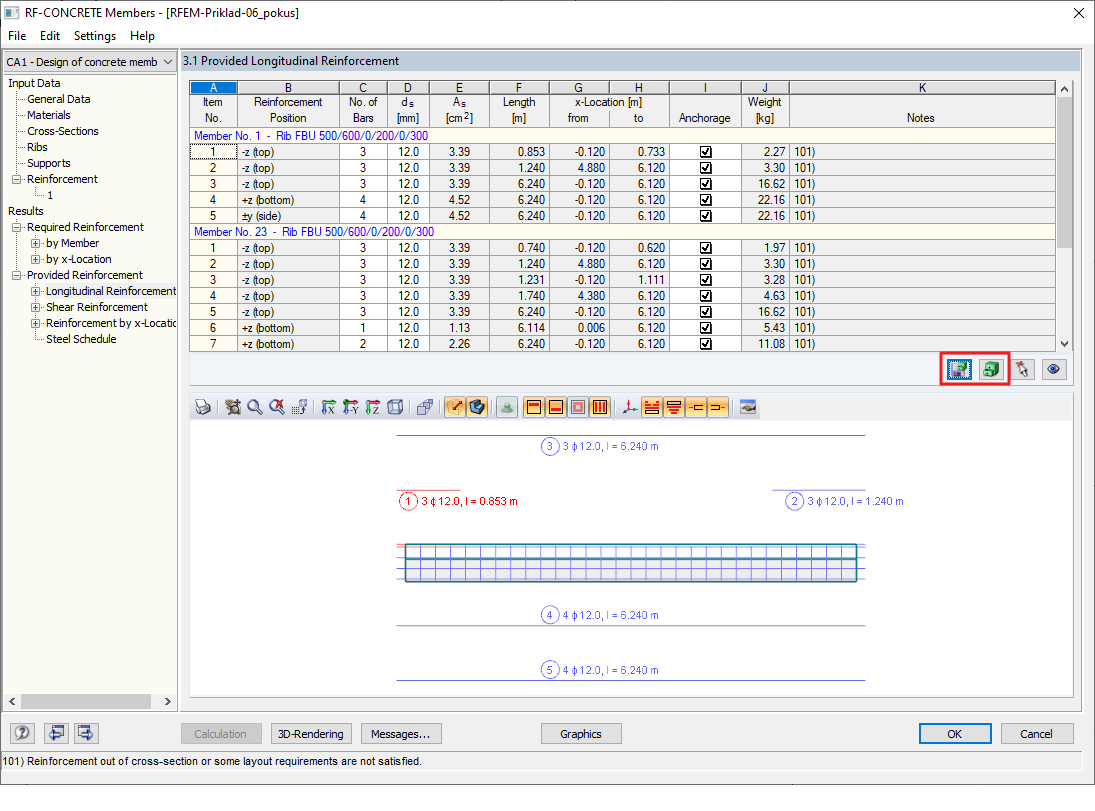Click the 3D-Rendering button
This screenshot has height=811, width=1095.
click(311, 734)
